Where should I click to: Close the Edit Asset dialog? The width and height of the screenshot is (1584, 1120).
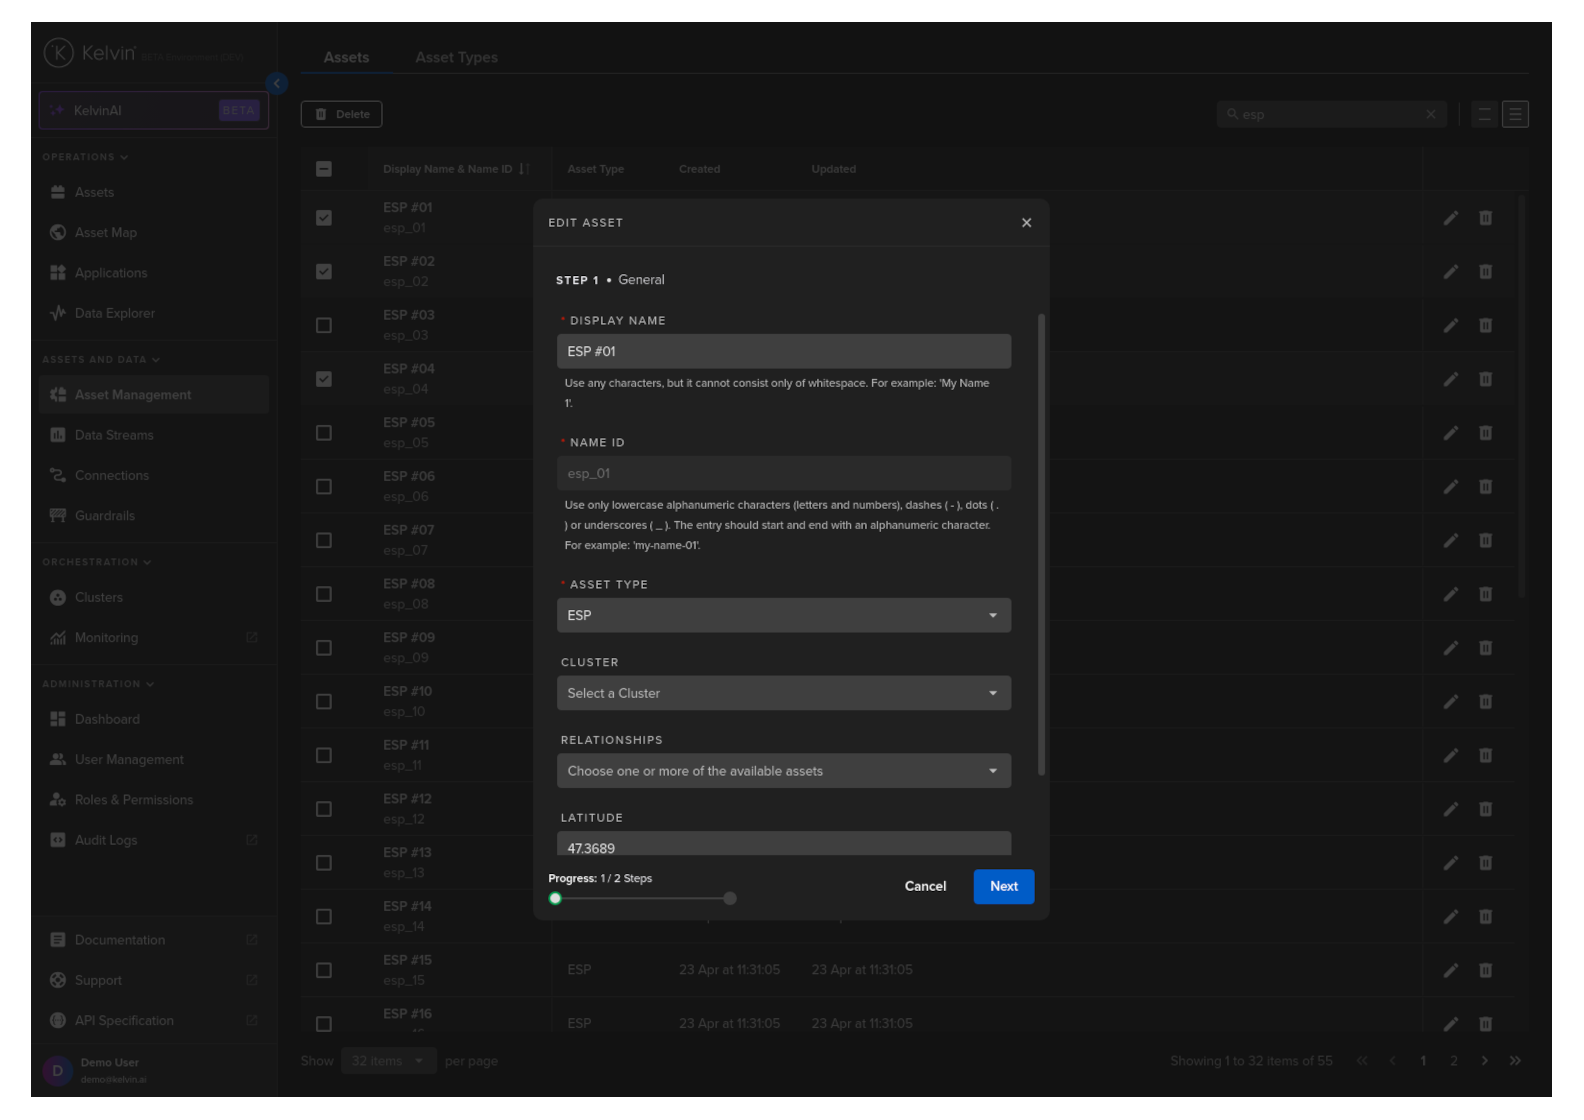point(1026,223)
